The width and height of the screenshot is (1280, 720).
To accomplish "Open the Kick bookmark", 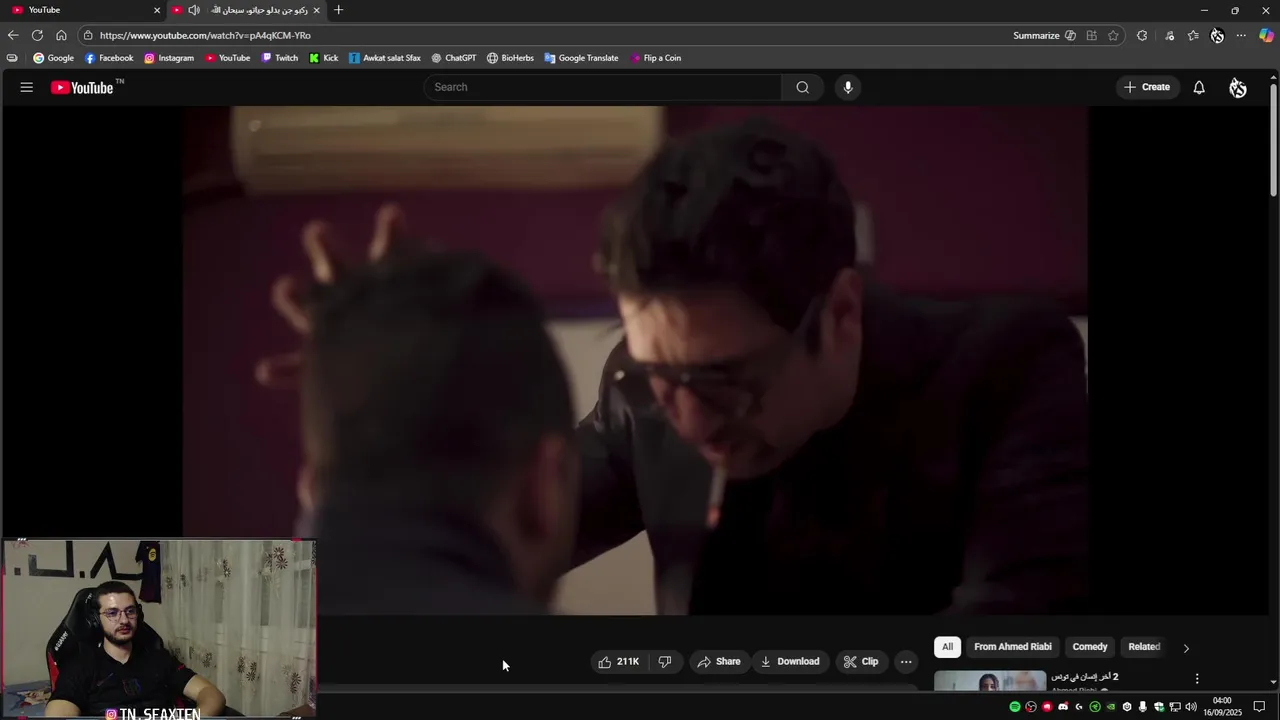I will pyautogui.click(x=324, y=58).
